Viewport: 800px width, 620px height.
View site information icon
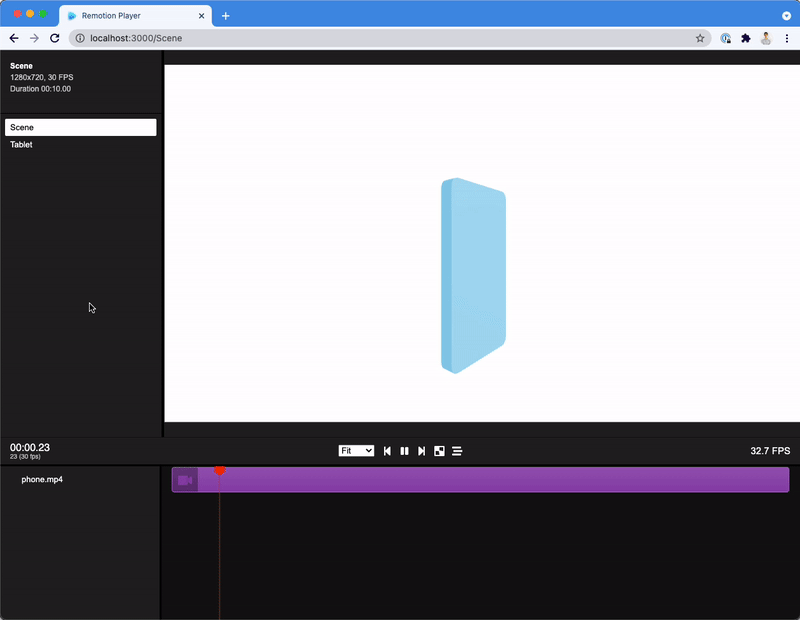pos(80,38)
